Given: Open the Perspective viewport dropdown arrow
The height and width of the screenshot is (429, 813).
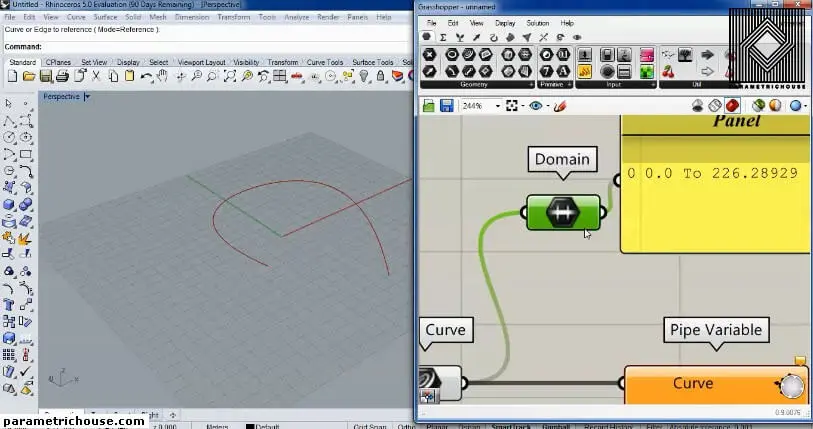Looking at the screenshot, I should click(x=87, y=97).
